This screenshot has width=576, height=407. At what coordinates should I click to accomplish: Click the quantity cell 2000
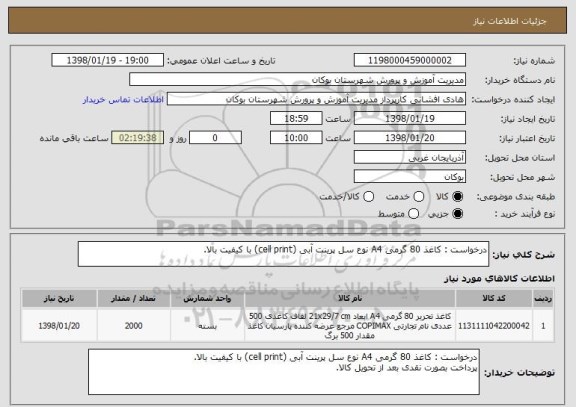tap(134, 326)
